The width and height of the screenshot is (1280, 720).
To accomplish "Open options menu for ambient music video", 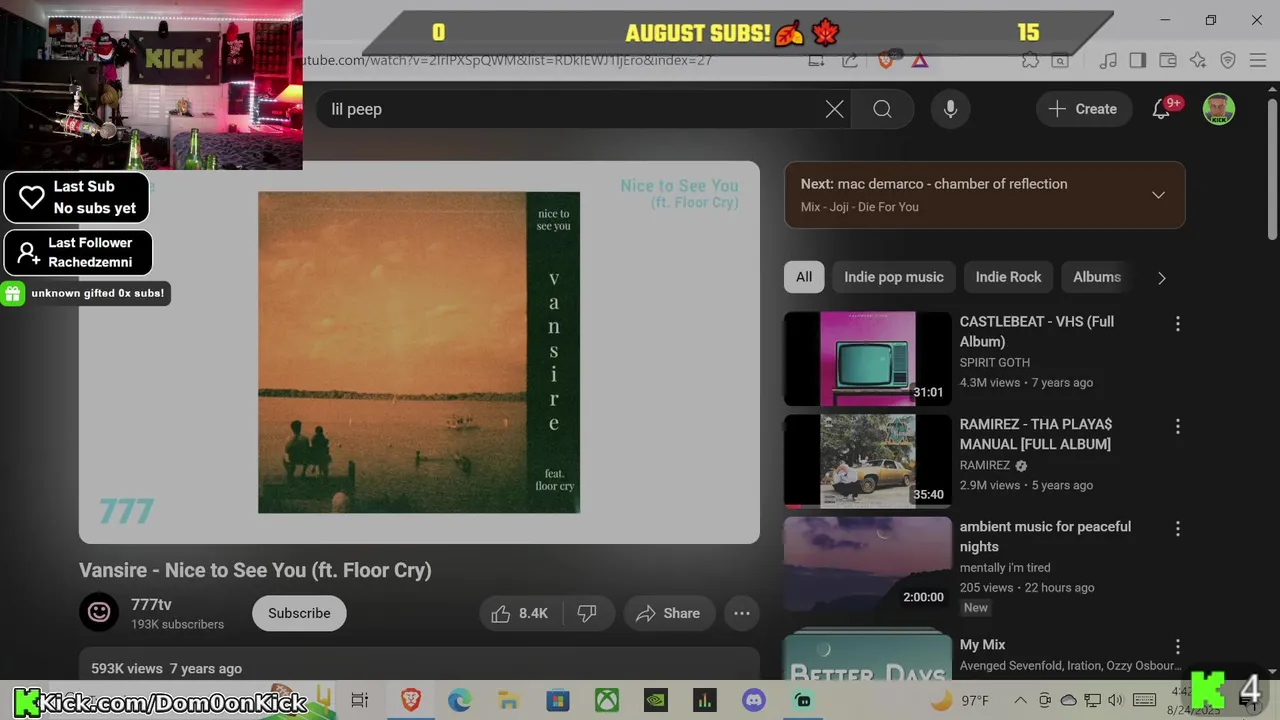I will click(x=1177, y=529).
